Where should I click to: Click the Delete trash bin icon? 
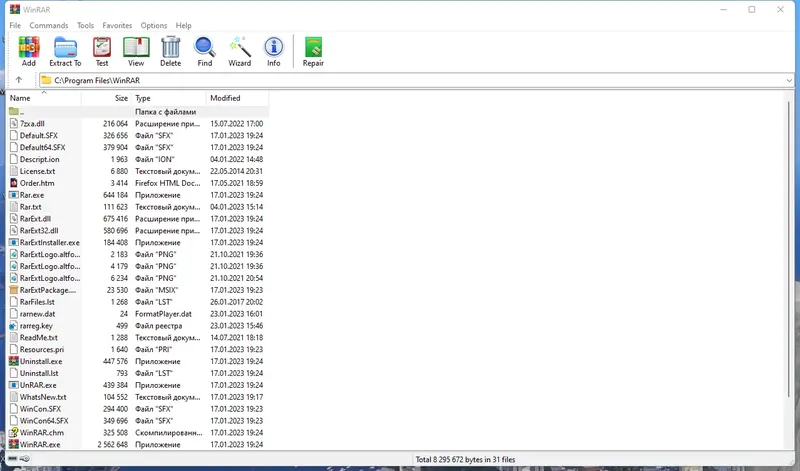(x=170, y=47)
